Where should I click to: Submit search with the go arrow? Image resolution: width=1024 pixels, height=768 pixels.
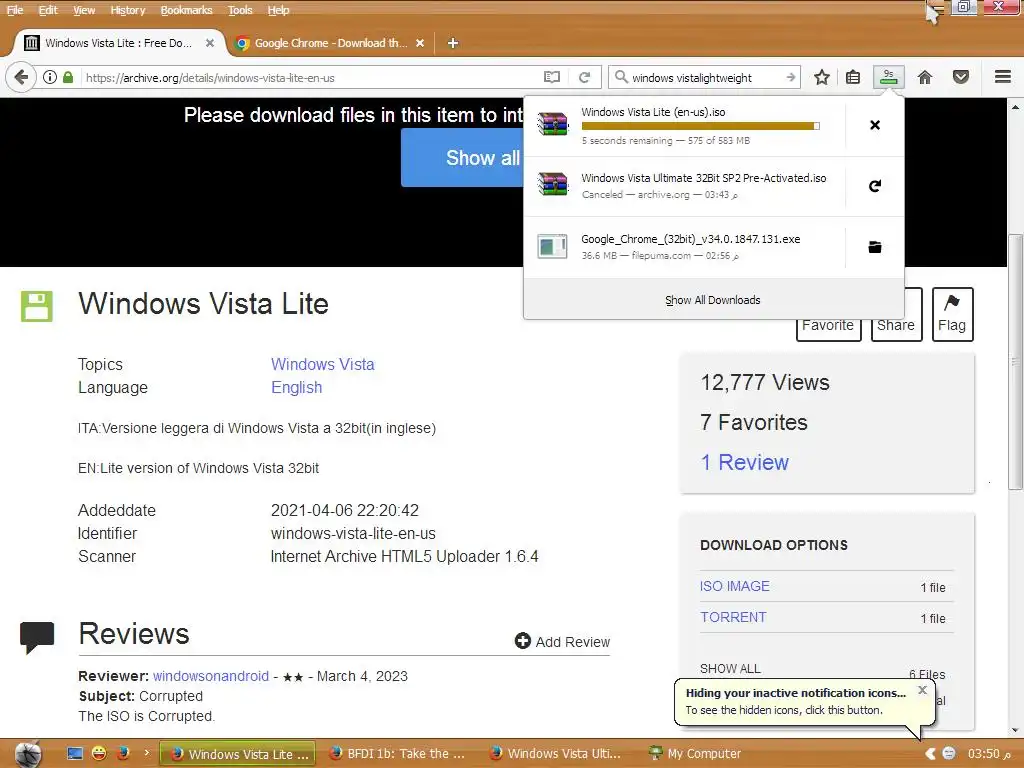(x=790, y=77)
